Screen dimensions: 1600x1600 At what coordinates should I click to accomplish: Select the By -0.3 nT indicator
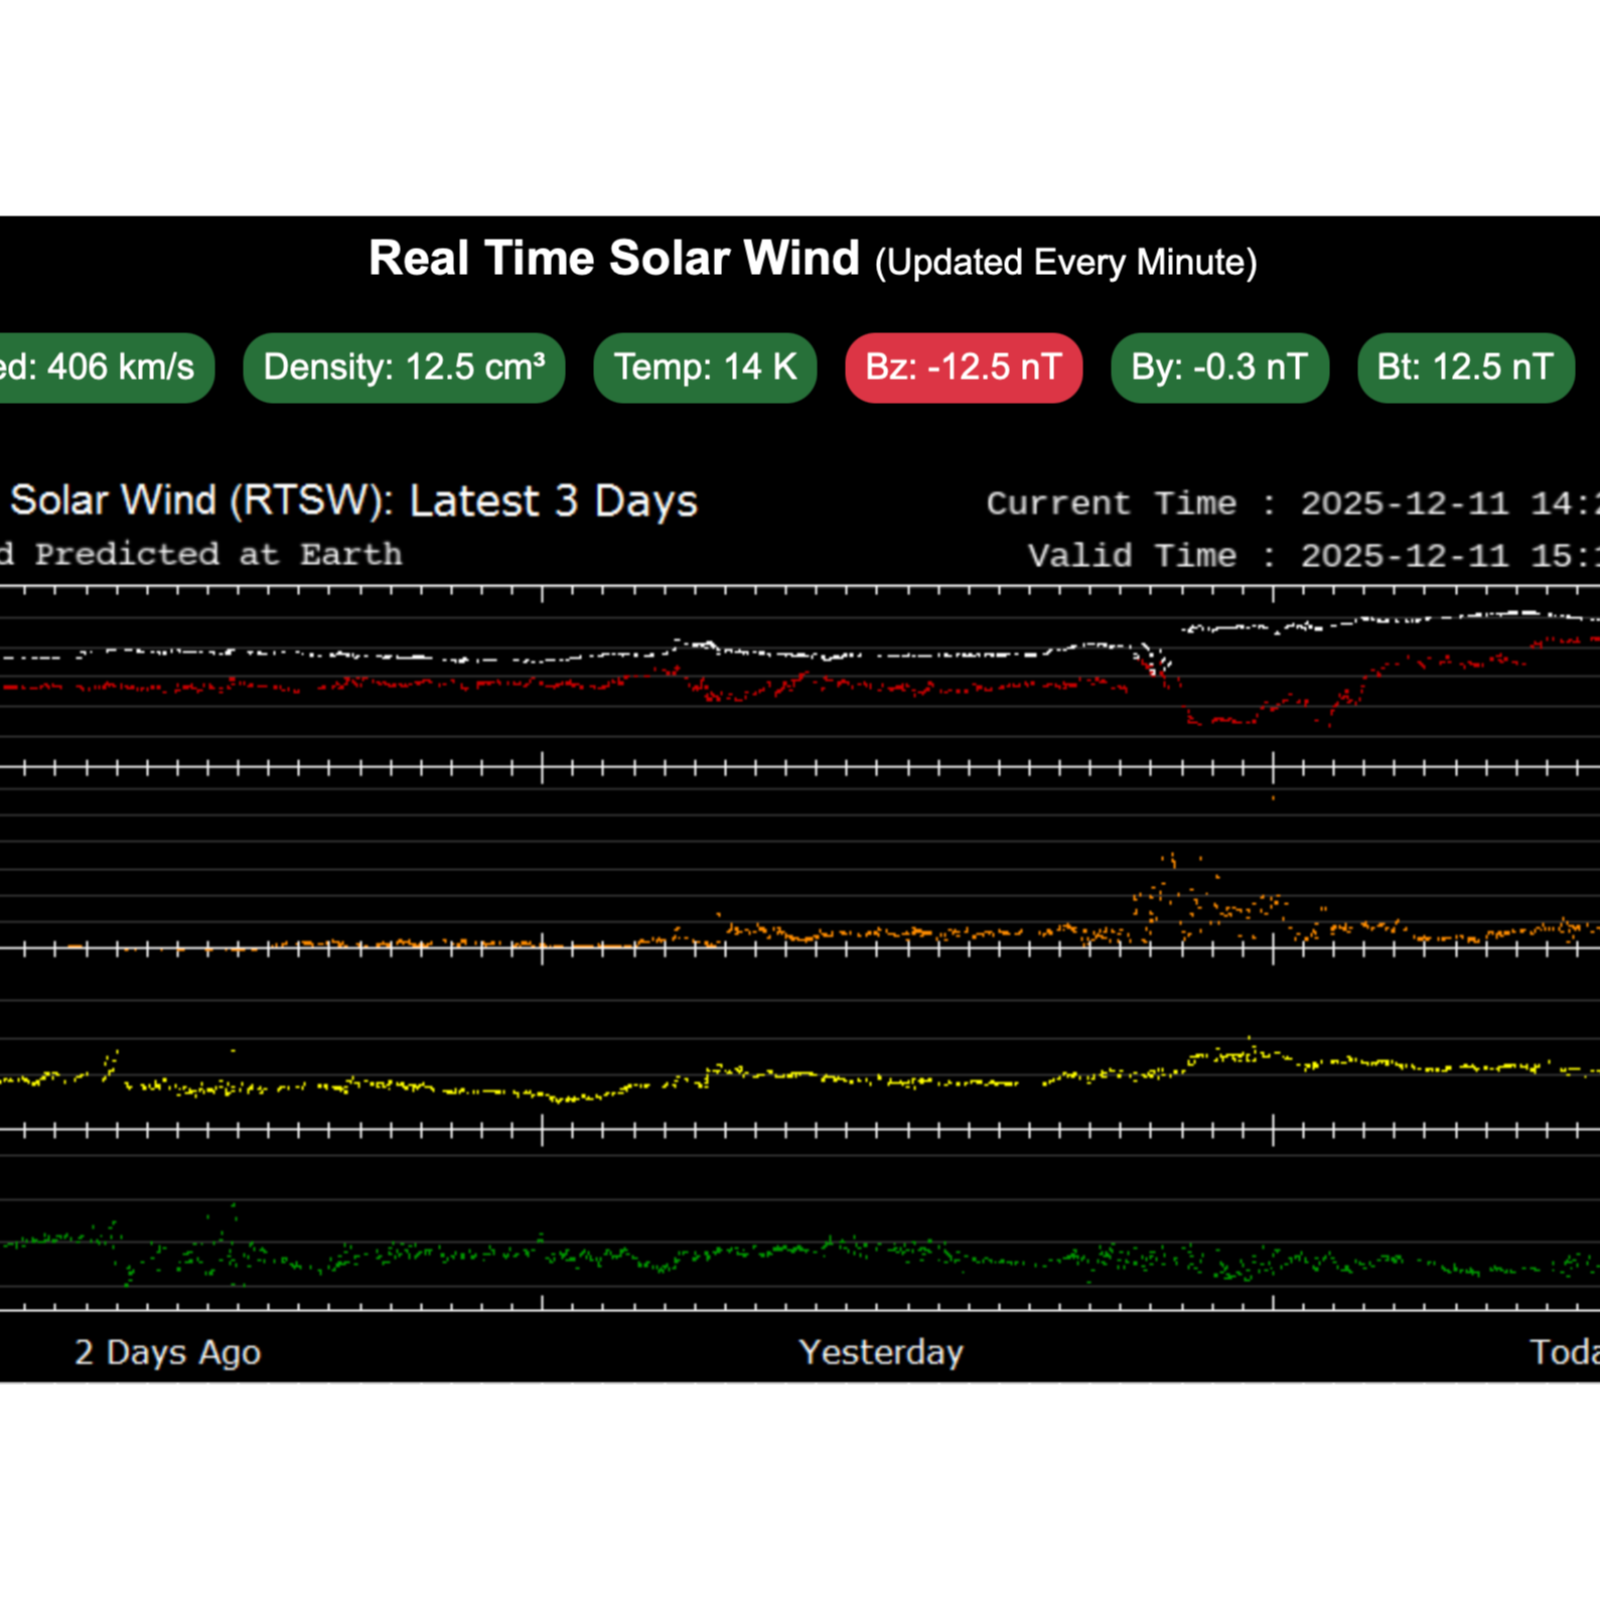point(1219,367)
